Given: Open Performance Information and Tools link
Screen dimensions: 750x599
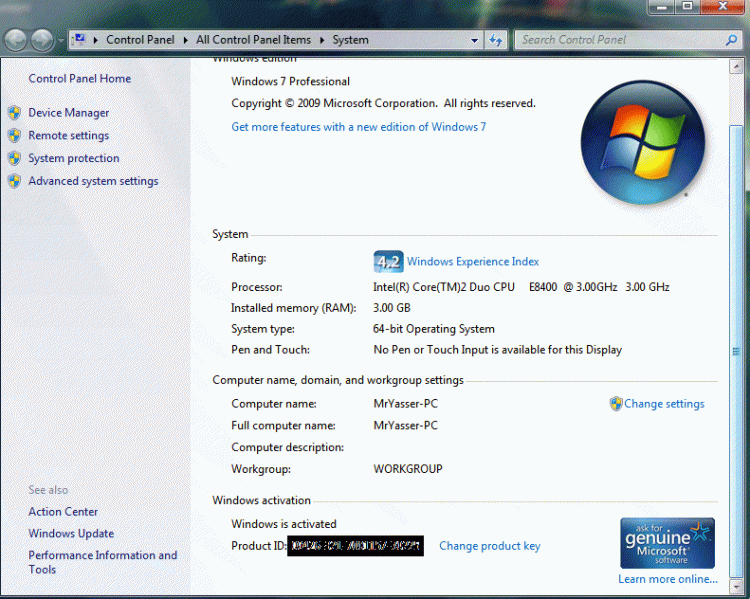Looking at the screenshot, I should (x=103, y=562).
